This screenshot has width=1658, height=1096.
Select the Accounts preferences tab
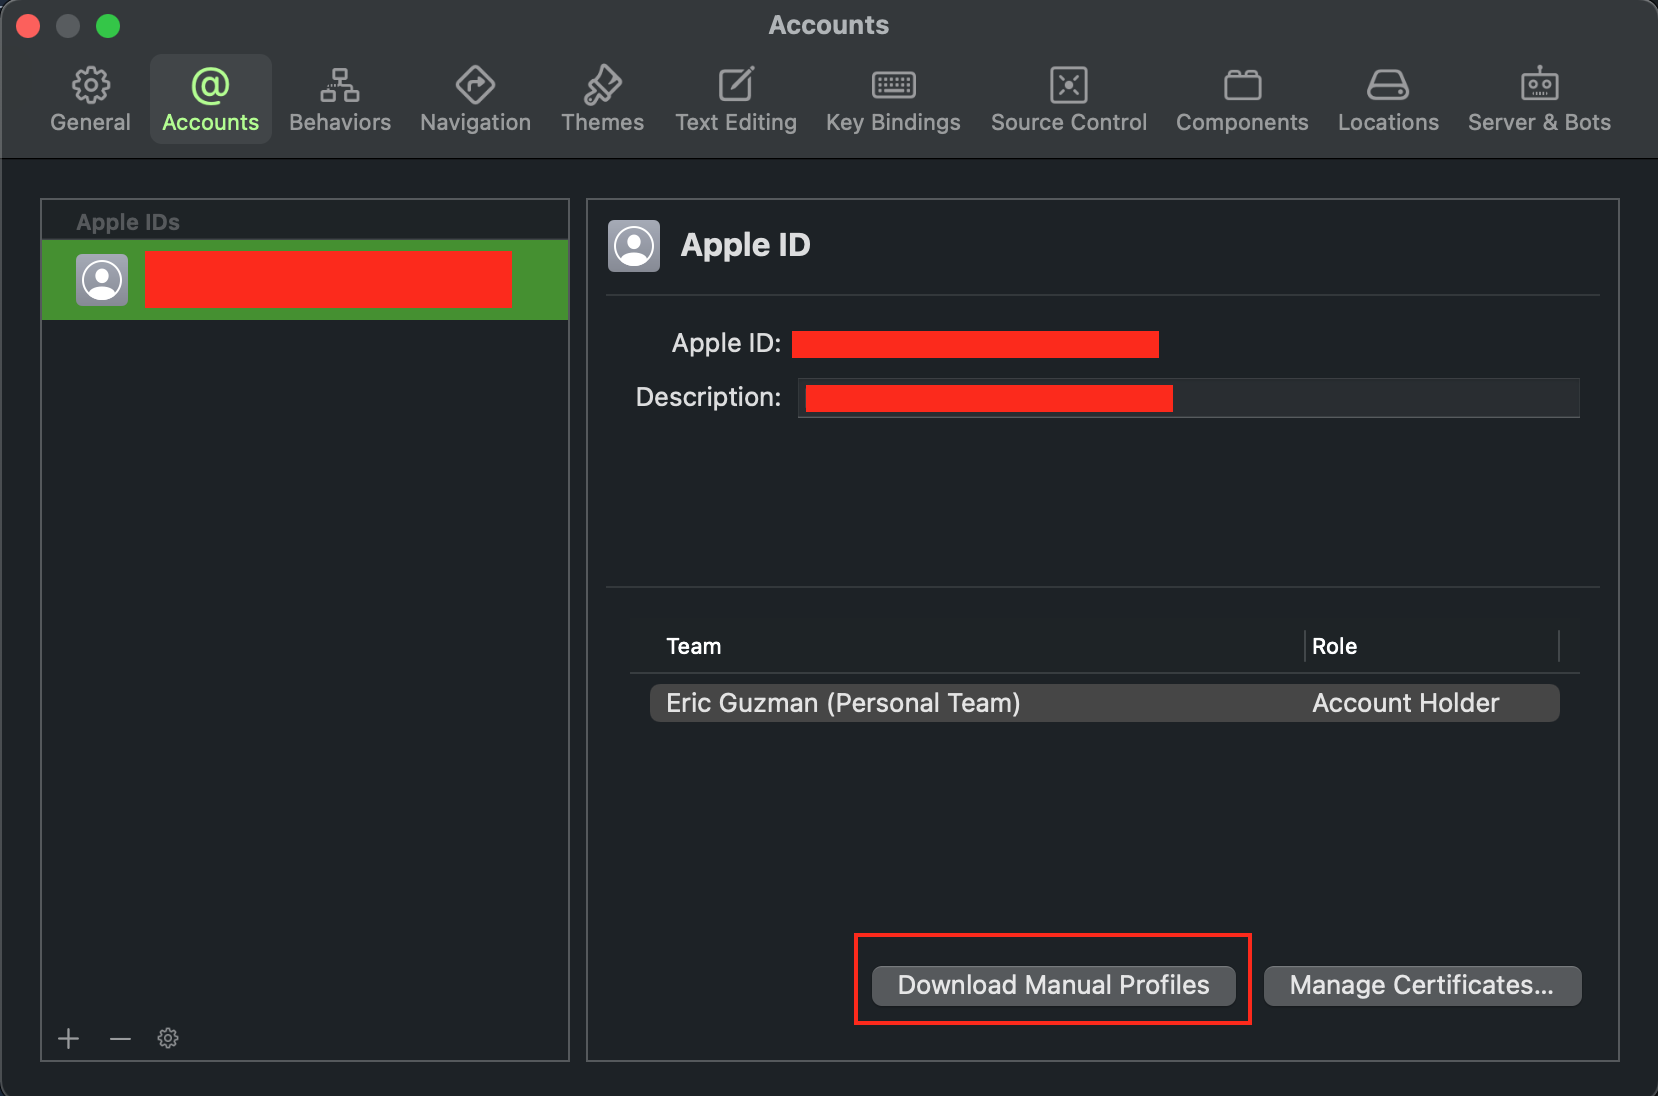click(210, 99)
